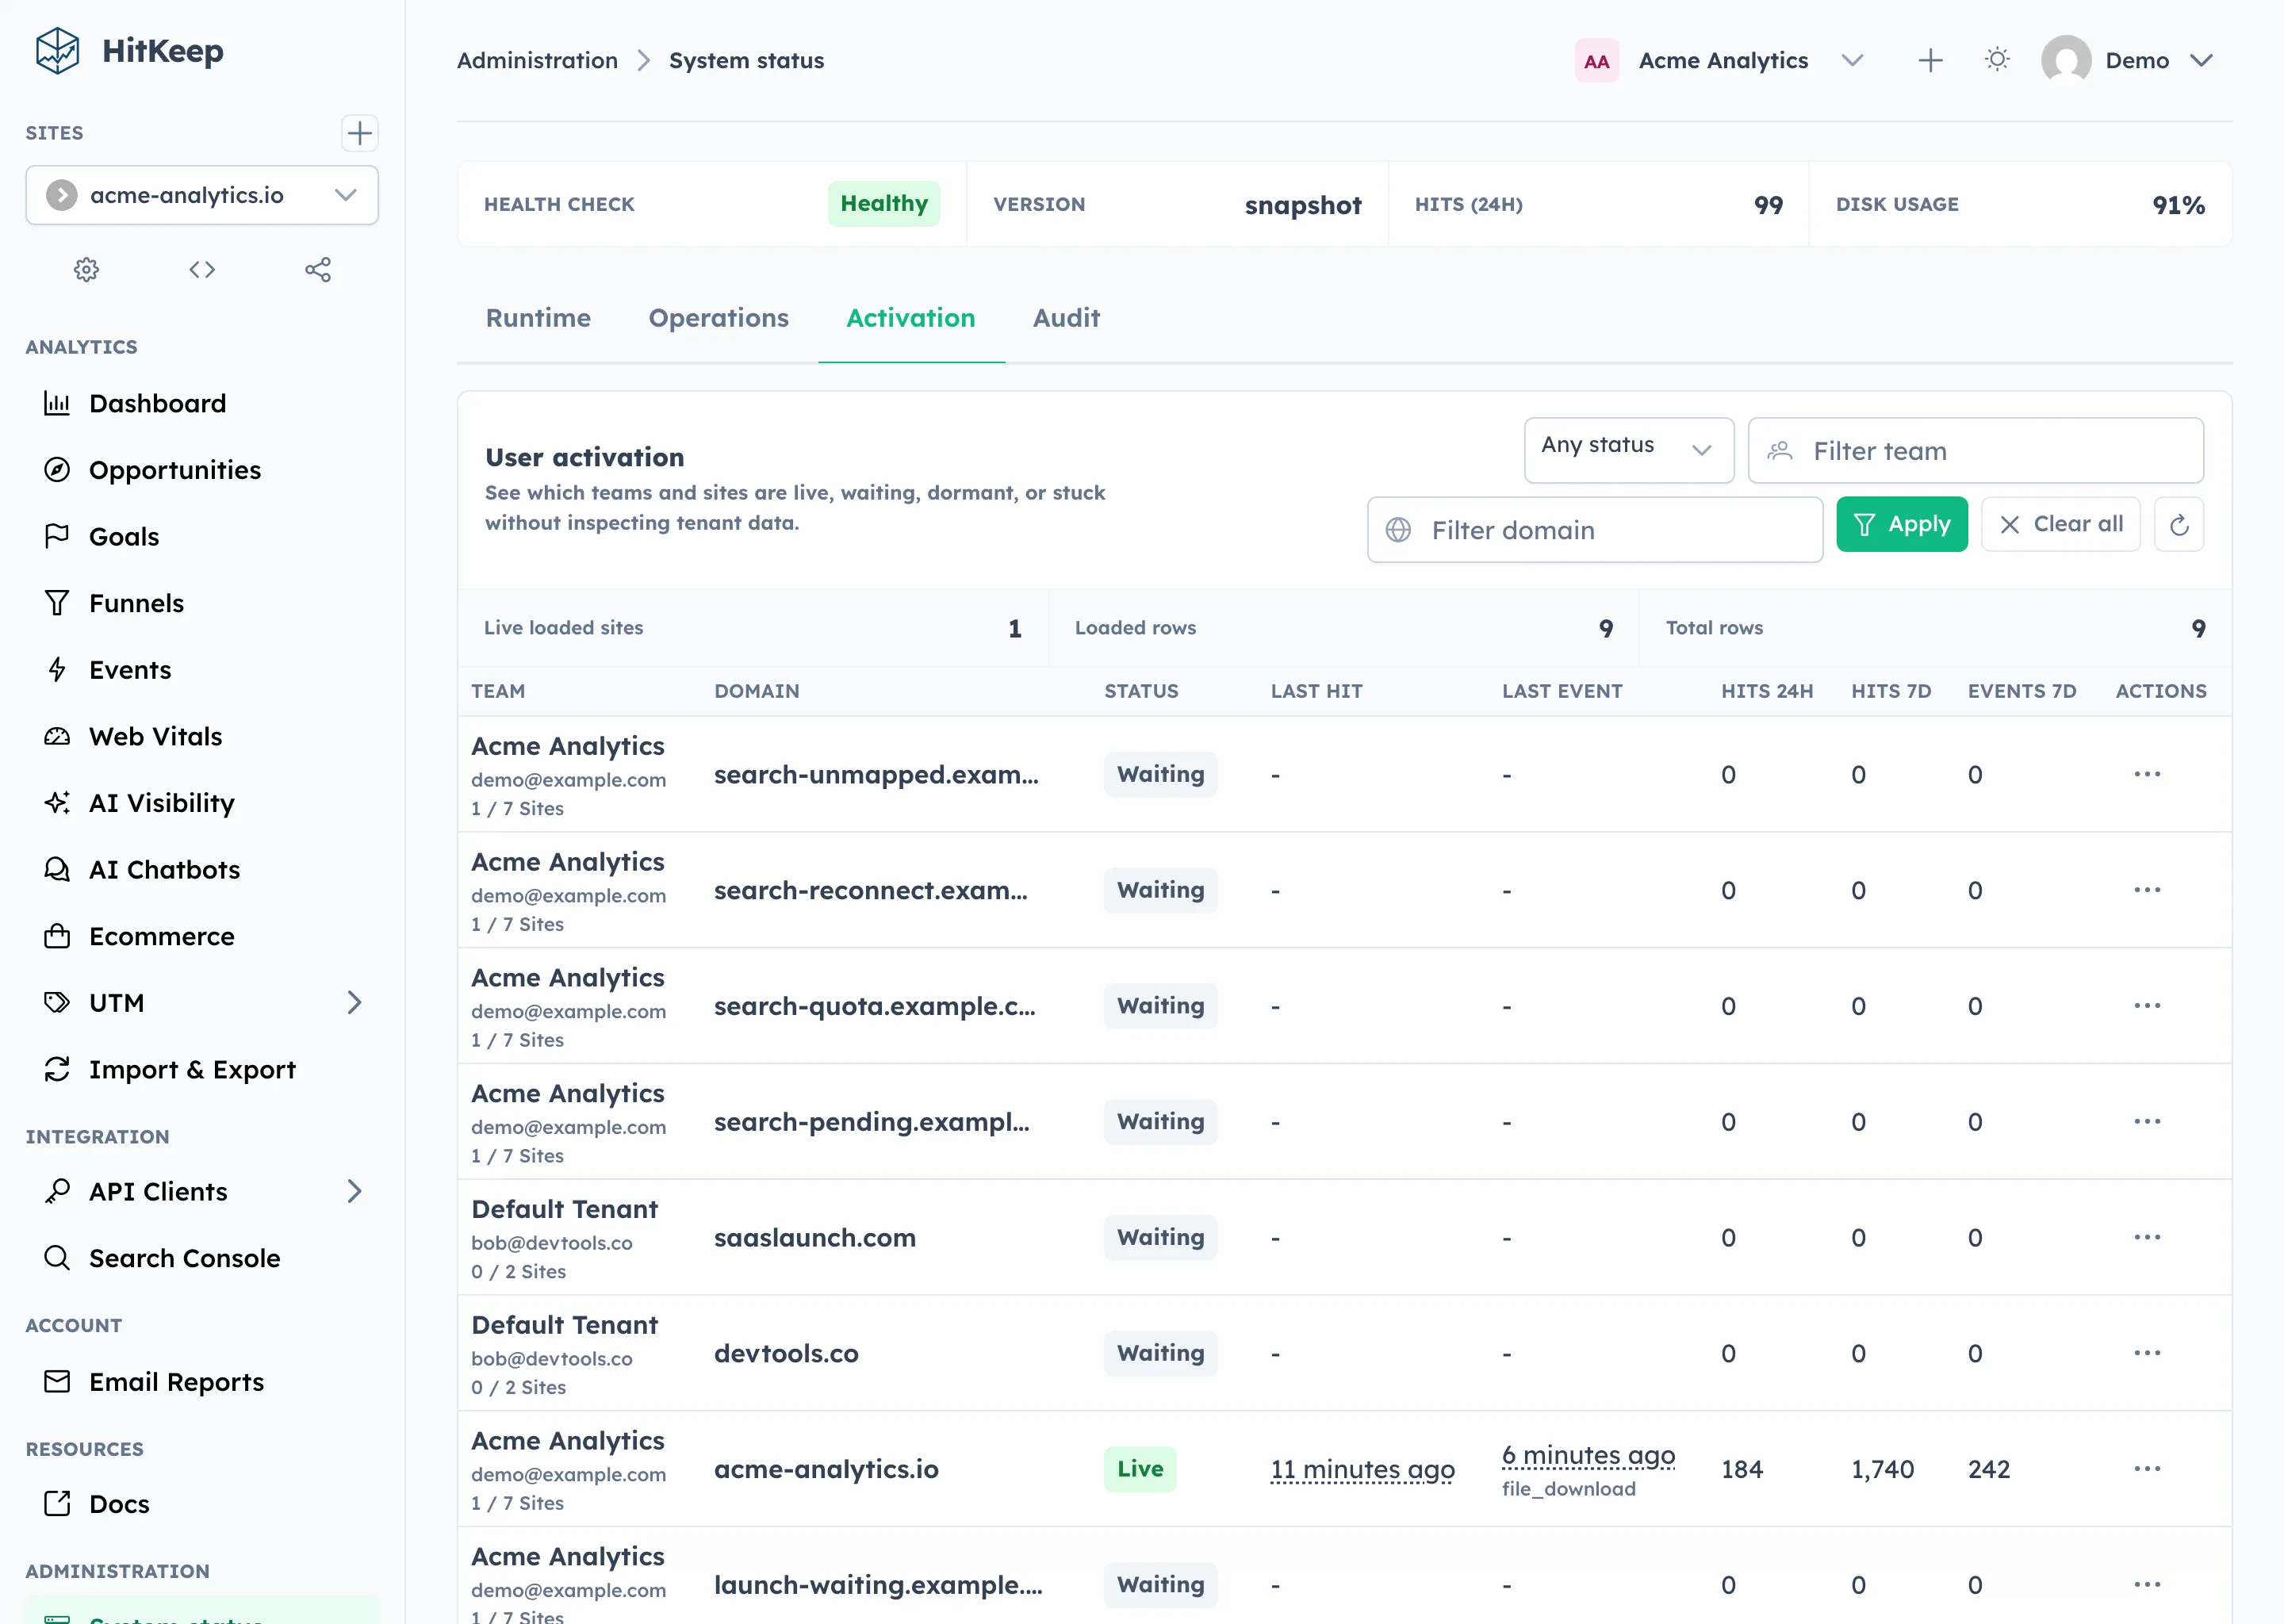Open actions menu for saaslaunch.com row

2147,1238
